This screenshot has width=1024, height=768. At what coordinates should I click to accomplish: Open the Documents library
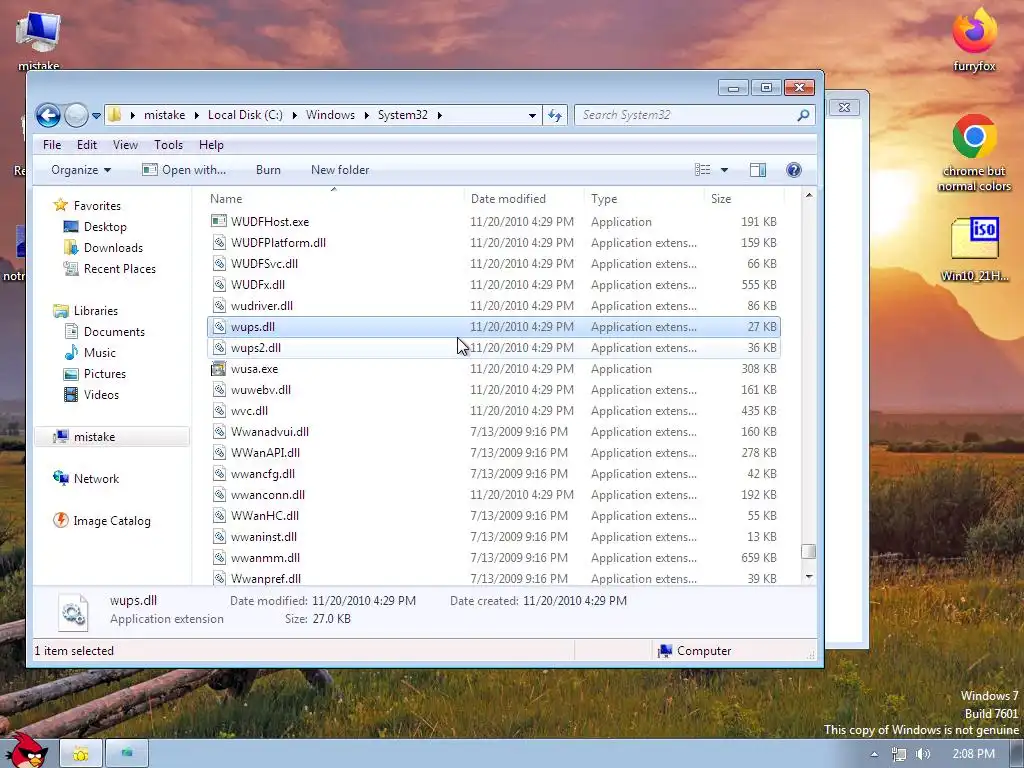tap(114, 332)
